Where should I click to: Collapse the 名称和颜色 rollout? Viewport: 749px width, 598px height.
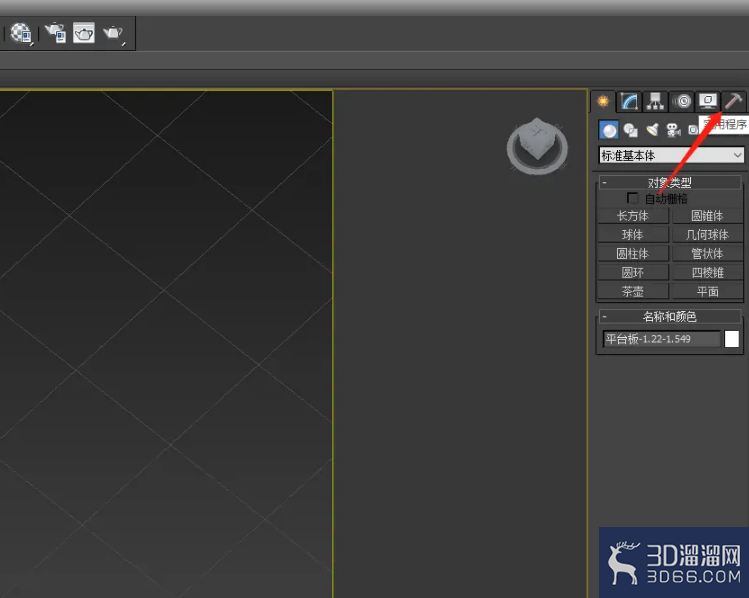(x=669, y=316)
